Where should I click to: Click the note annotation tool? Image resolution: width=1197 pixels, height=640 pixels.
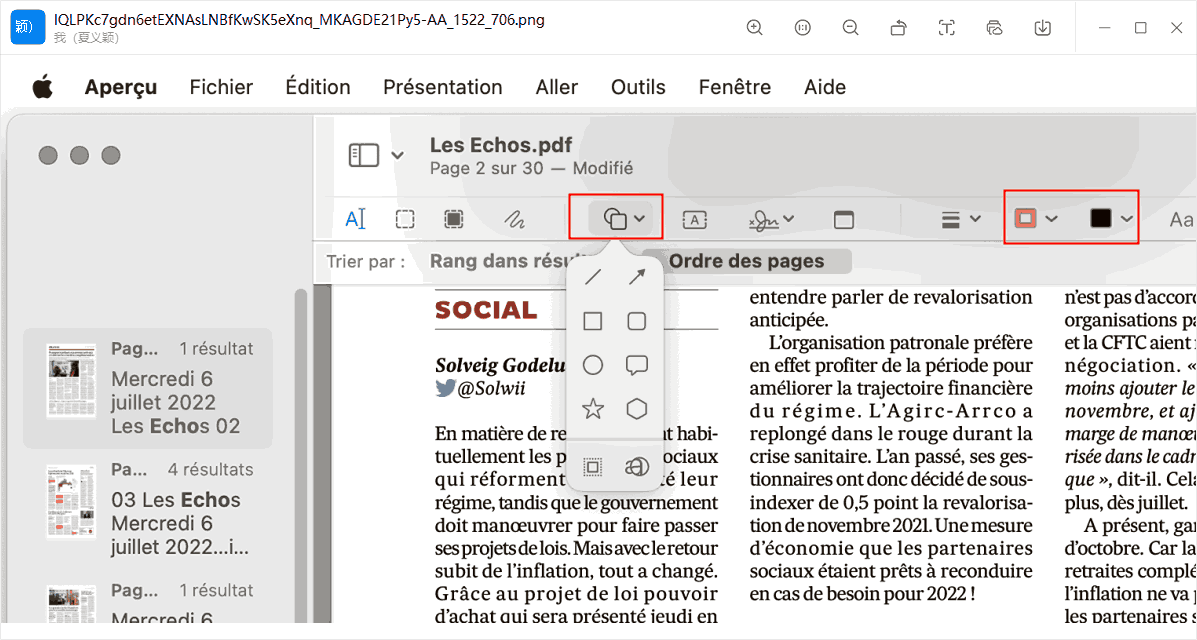point(844,220)
